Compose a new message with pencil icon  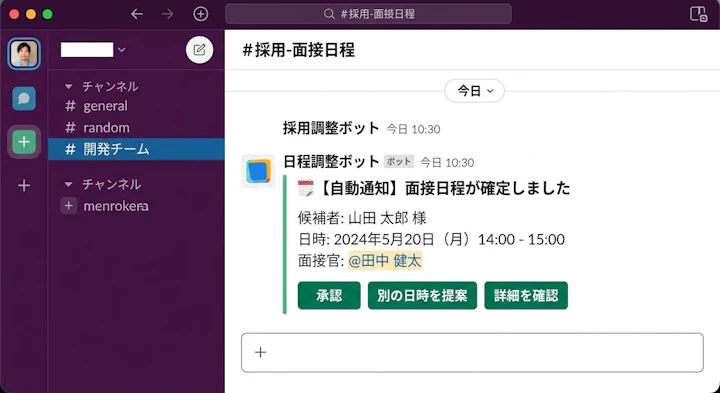pyautogui.click(x=199, y=50)
